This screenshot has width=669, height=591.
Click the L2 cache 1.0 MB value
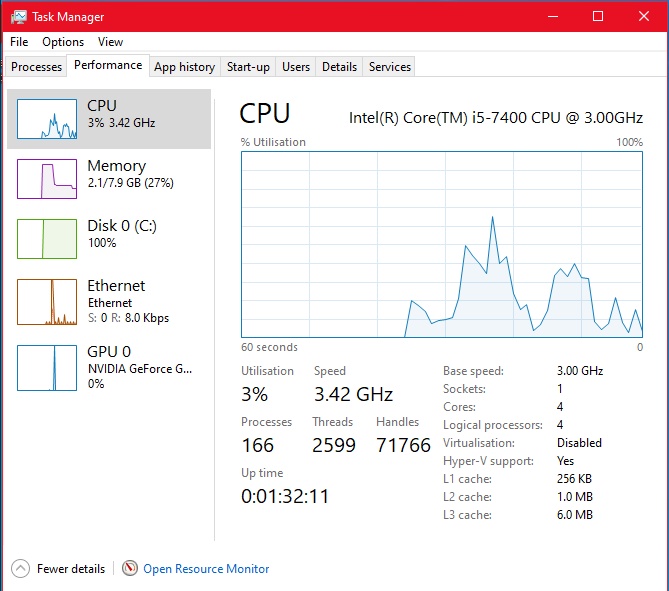click(x=575, y=497)
